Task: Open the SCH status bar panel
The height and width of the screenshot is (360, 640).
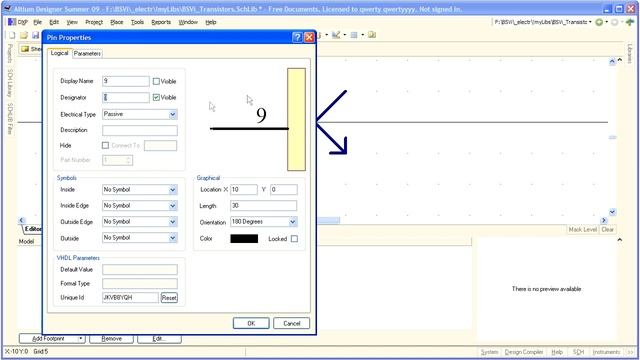Action: 578,352
